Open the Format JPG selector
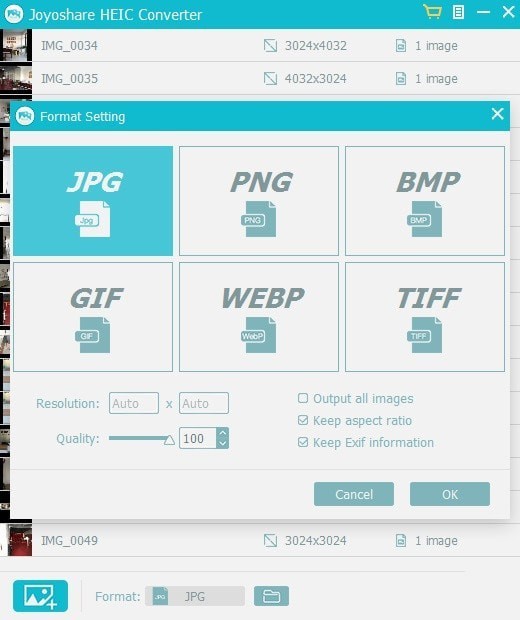Viewport: 520px width, 620px height. click(195, 596)
